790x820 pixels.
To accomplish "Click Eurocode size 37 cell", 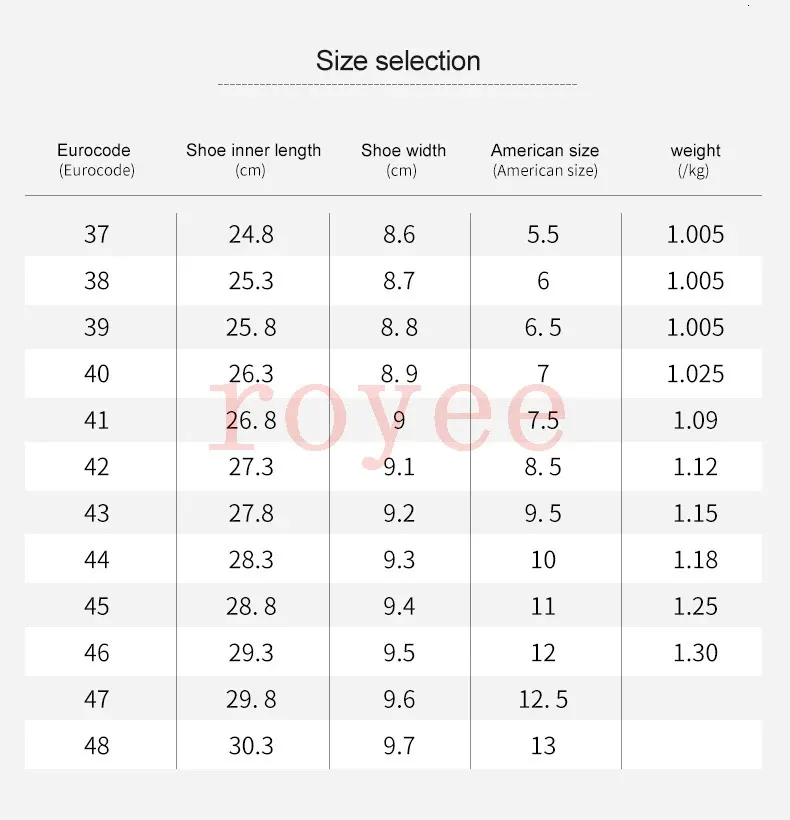I will 97,235.
